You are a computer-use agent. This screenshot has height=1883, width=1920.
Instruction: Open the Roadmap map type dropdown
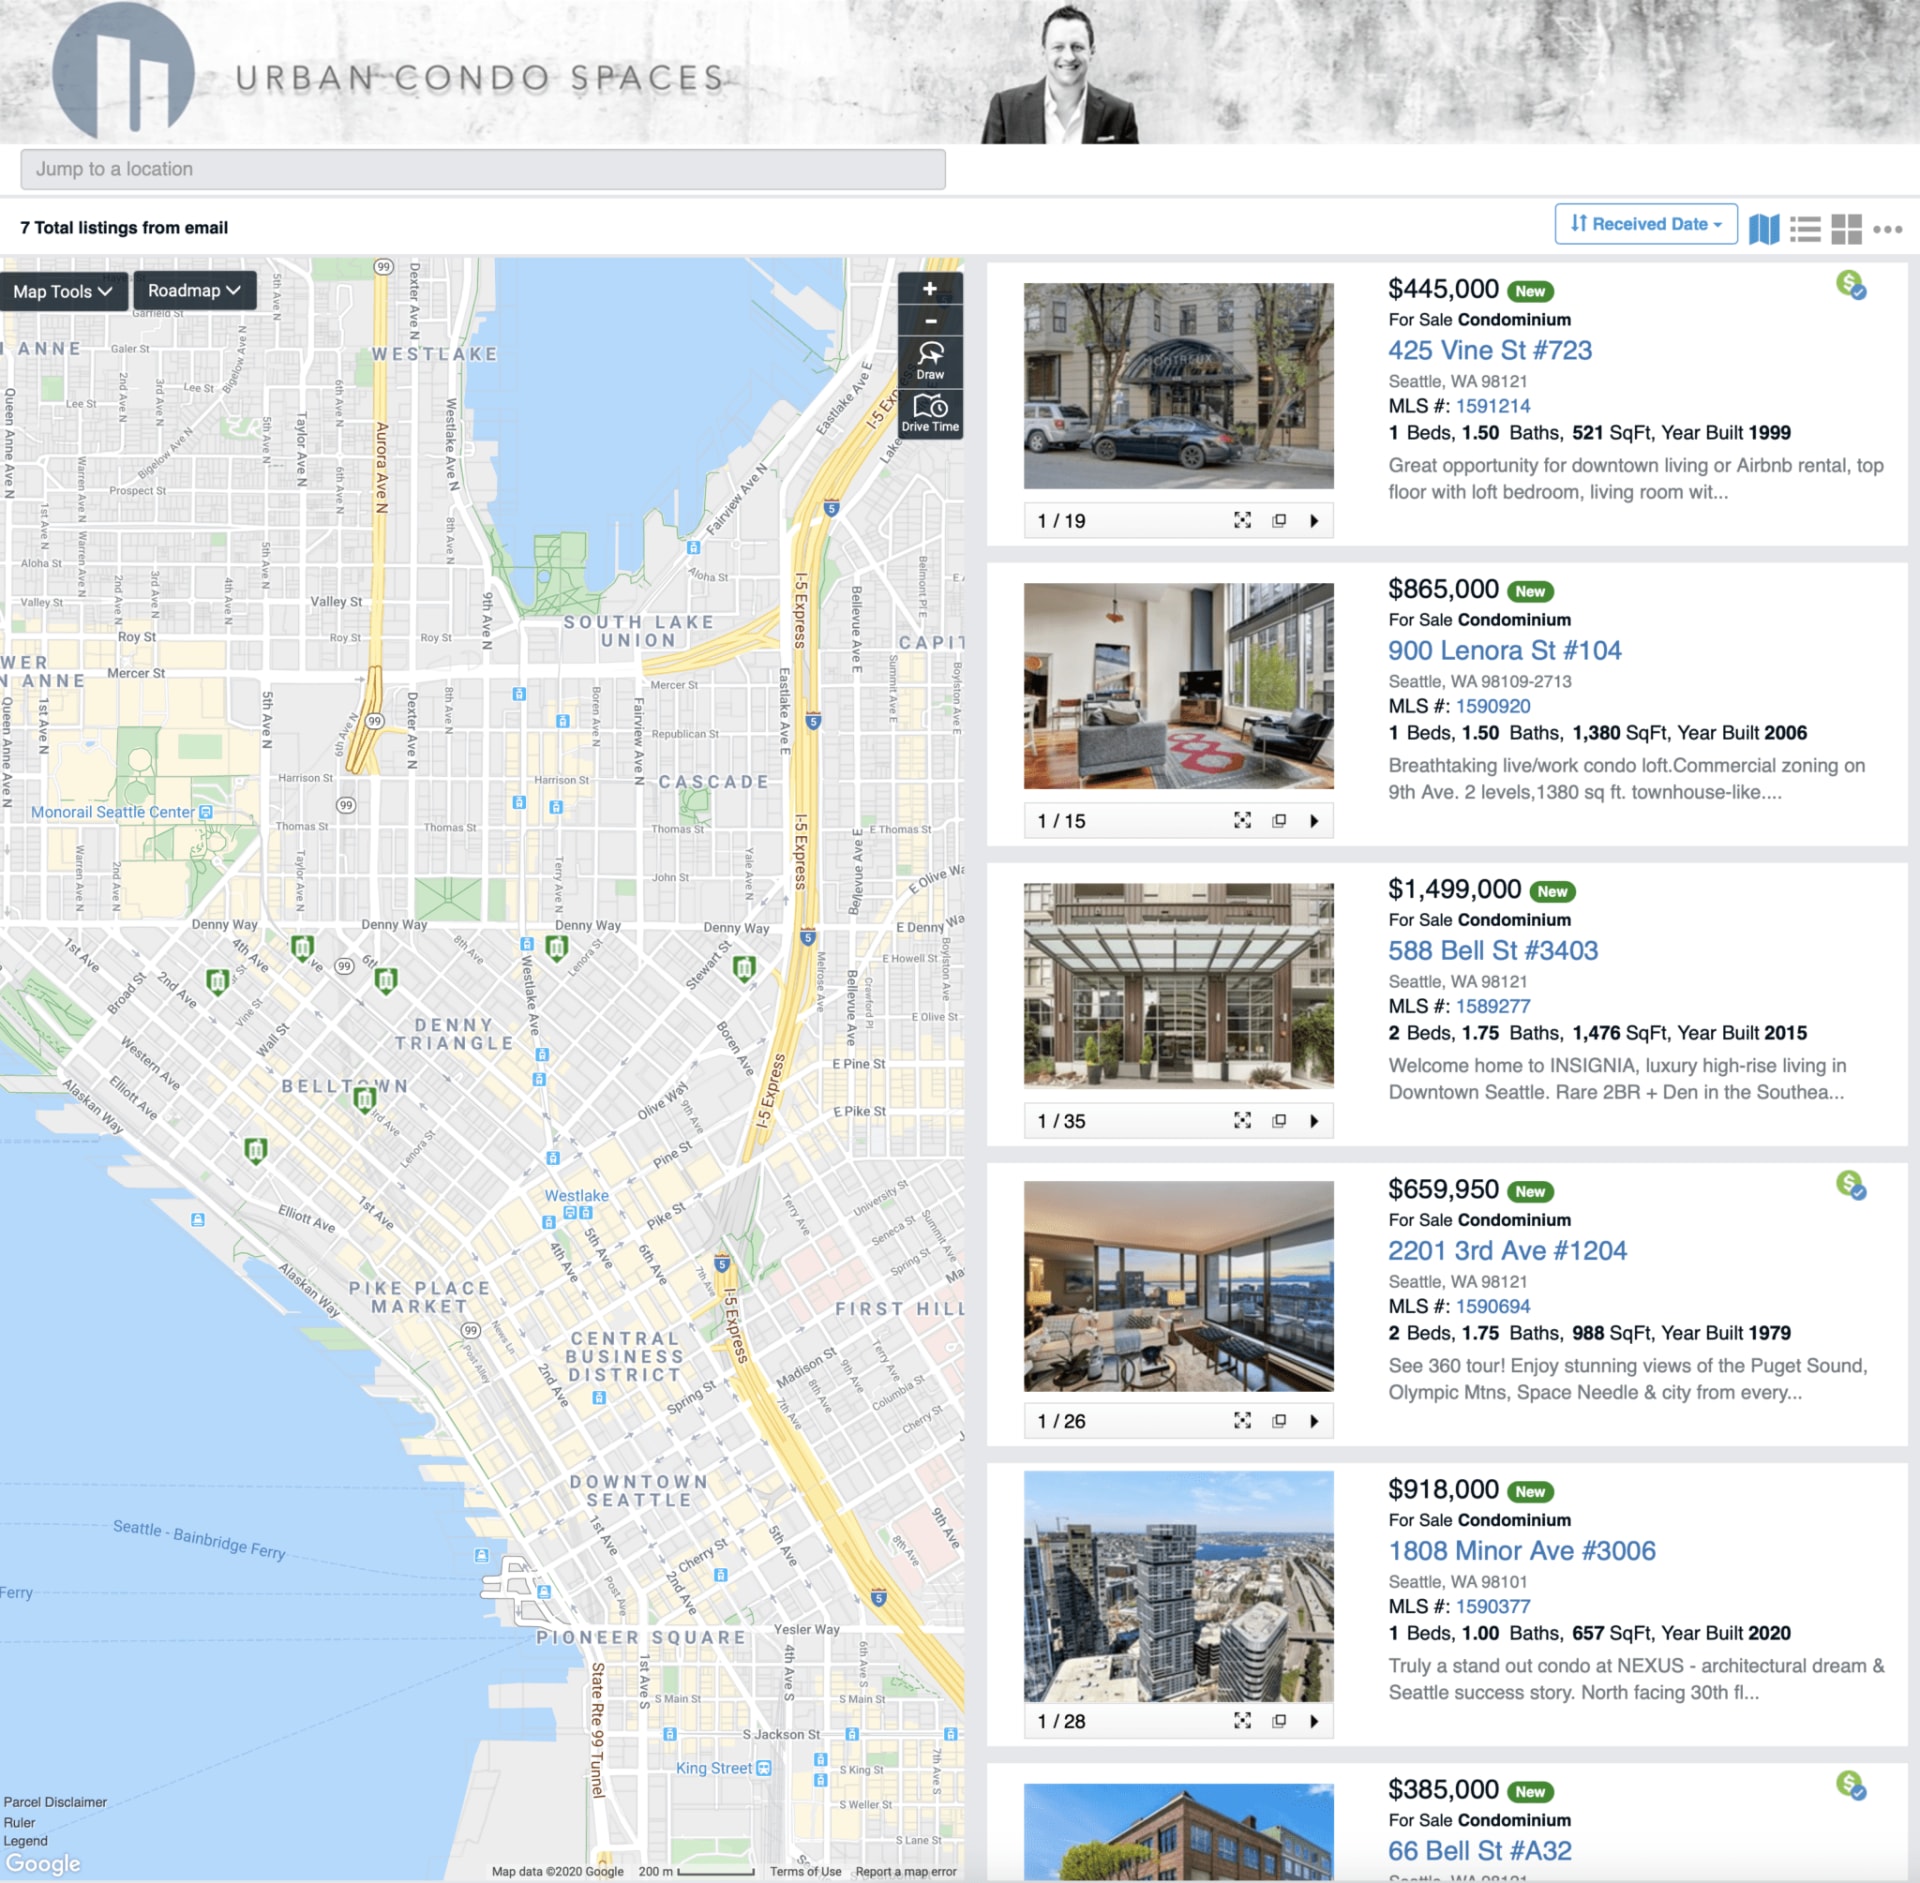(x=194, y=290)
